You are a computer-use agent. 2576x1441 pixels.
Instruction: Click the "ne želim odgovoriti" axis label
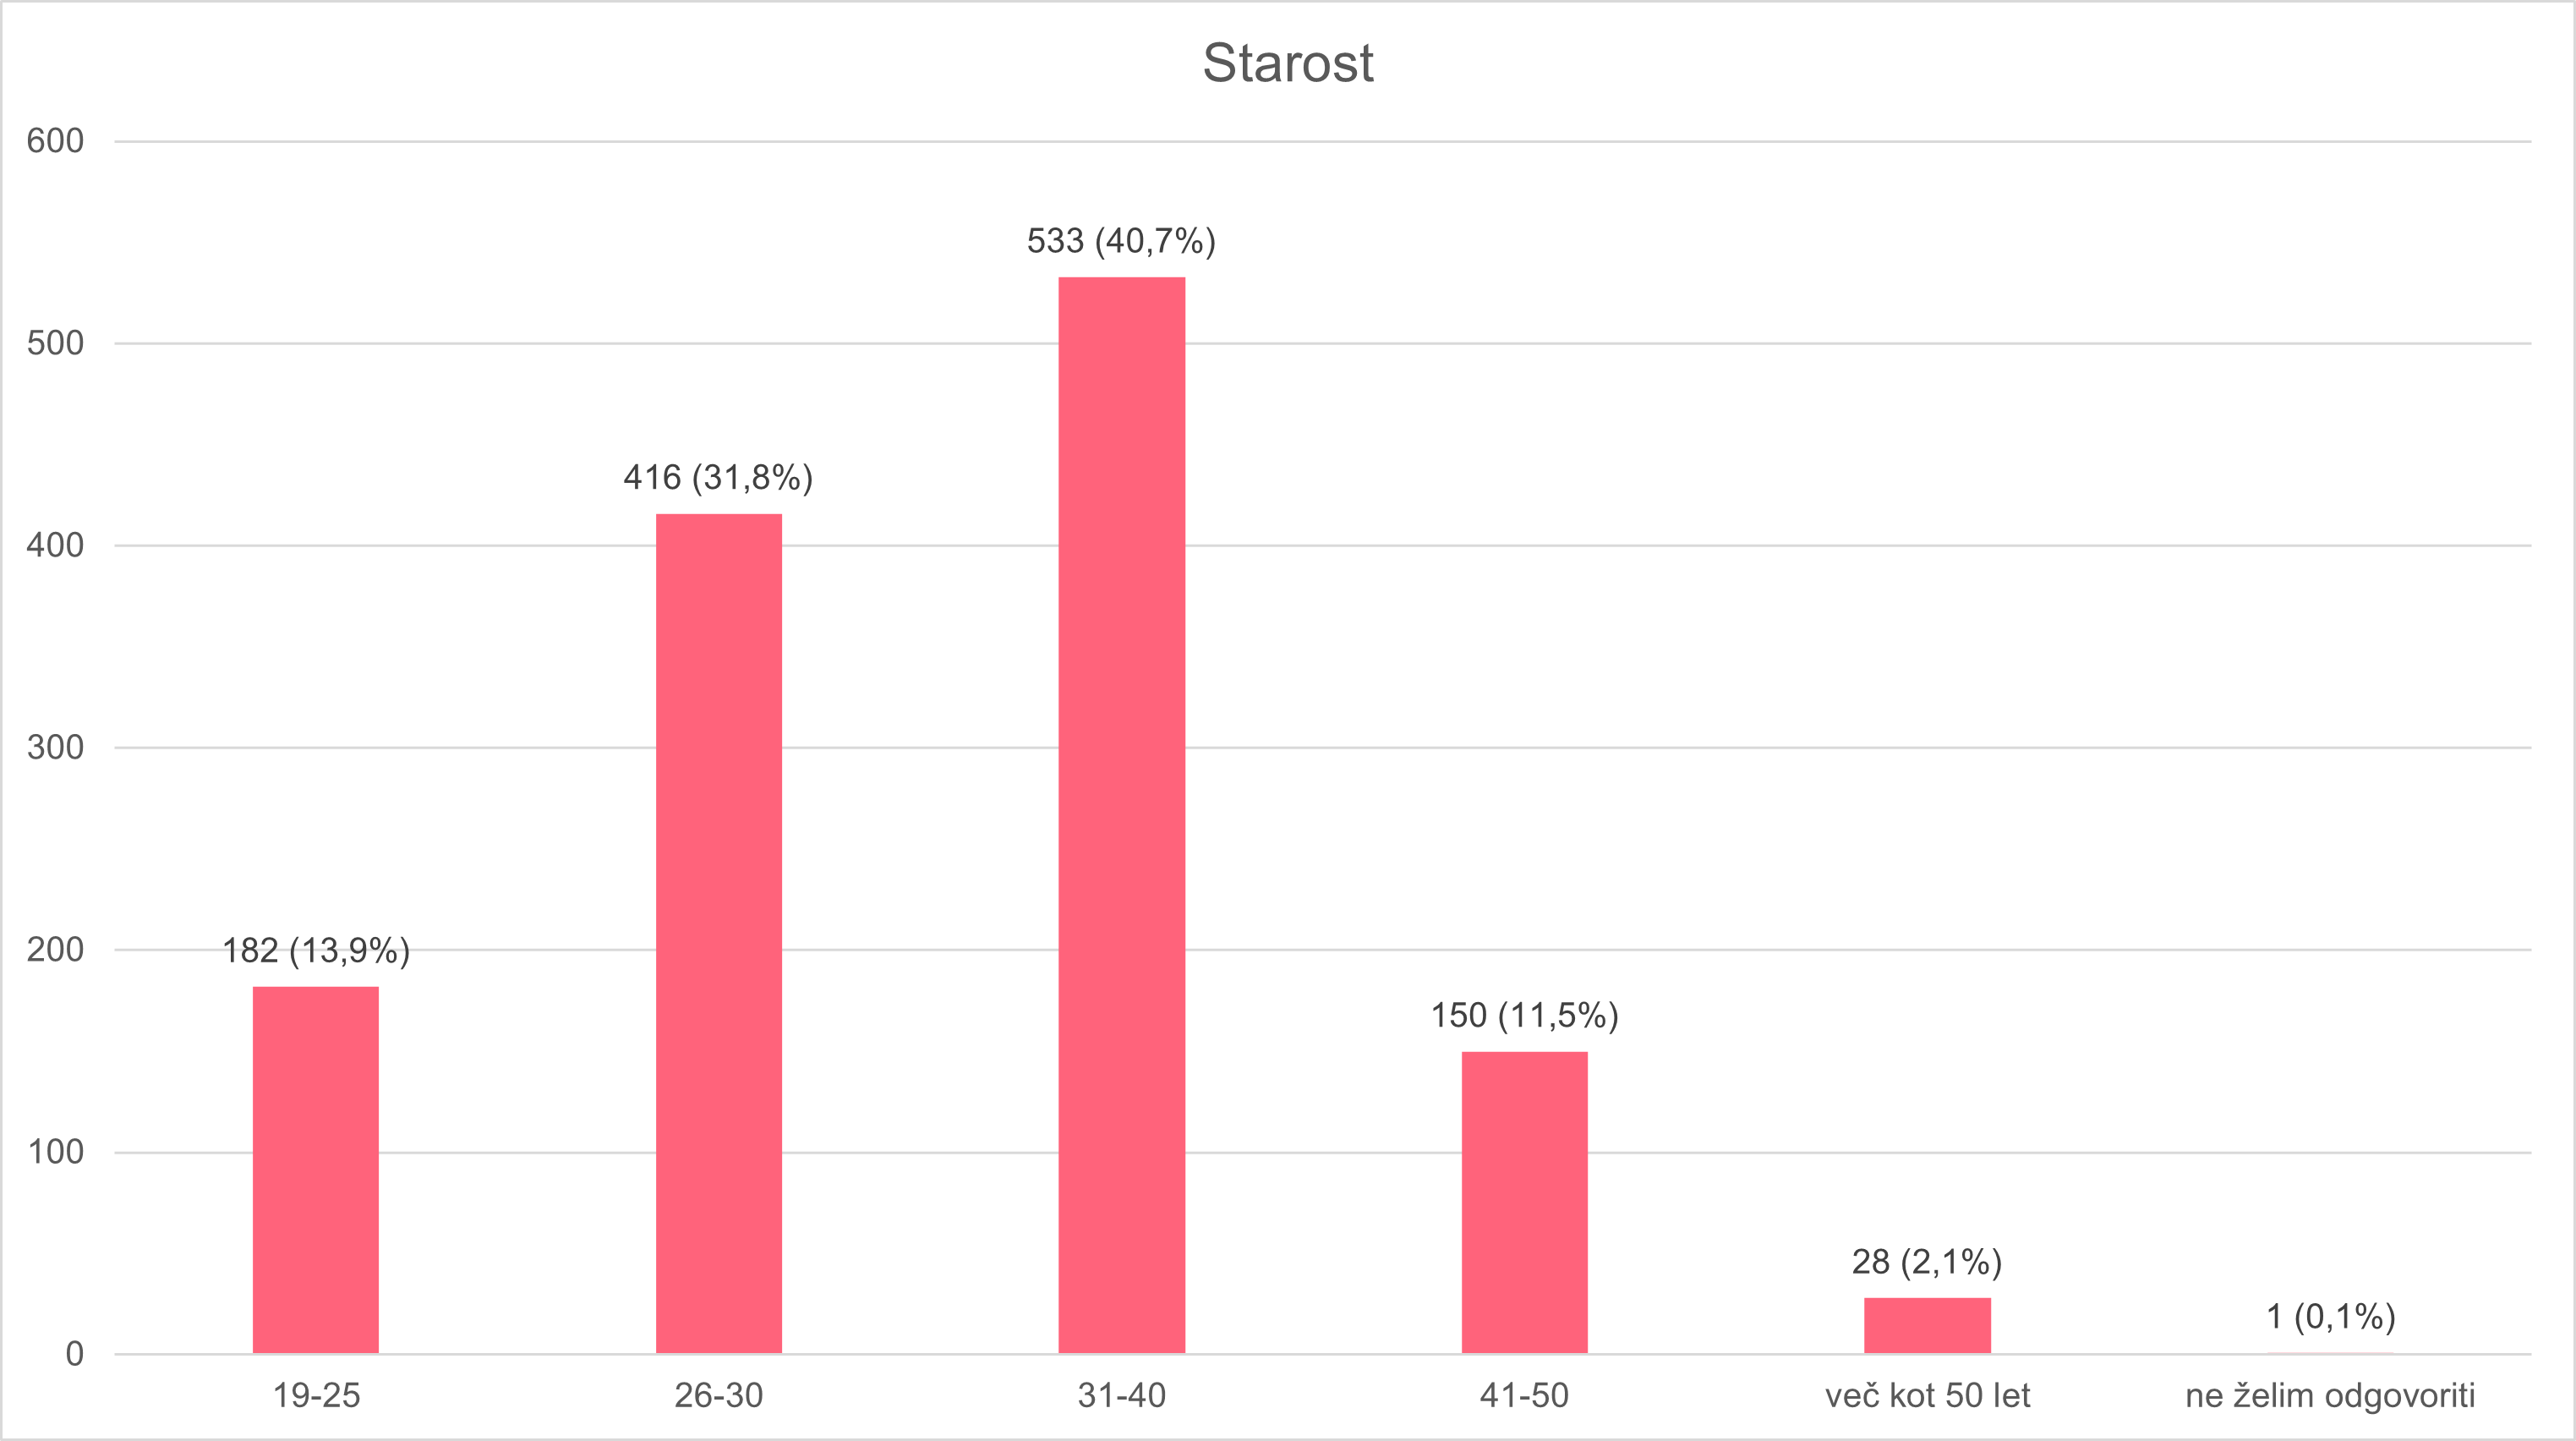point(2330,1395)
